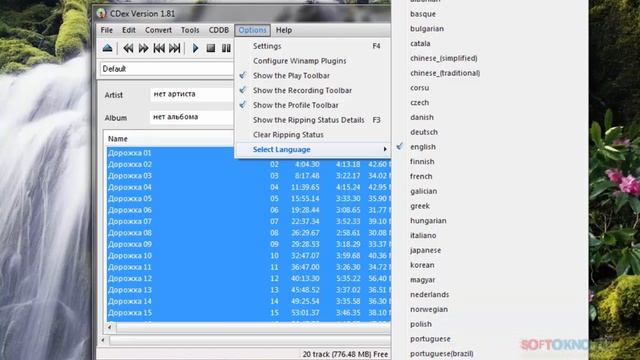Start playback with the Play icon
The height and width of the screenshot is (360, 640).
[196, 48]
